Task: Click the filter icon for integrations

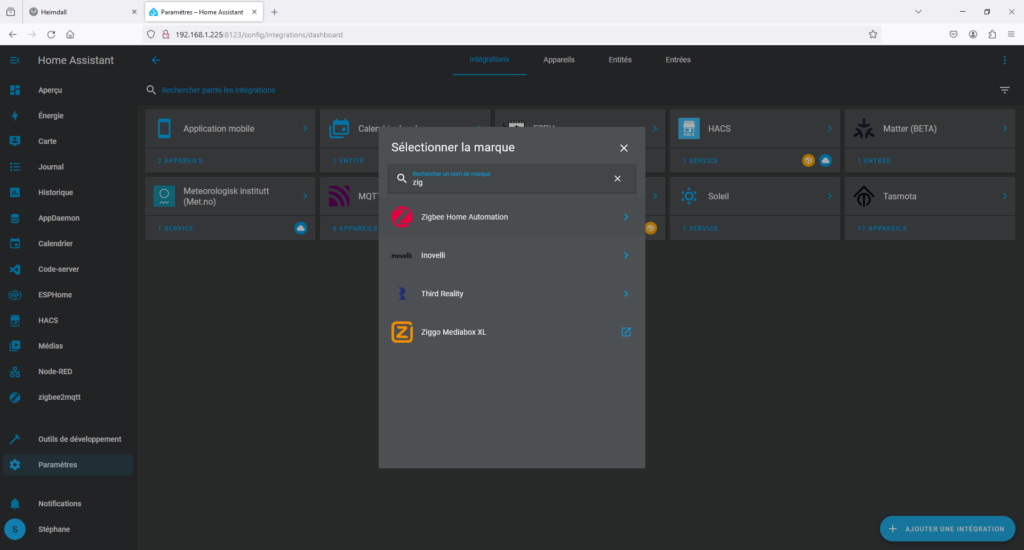Action: 1005,90
